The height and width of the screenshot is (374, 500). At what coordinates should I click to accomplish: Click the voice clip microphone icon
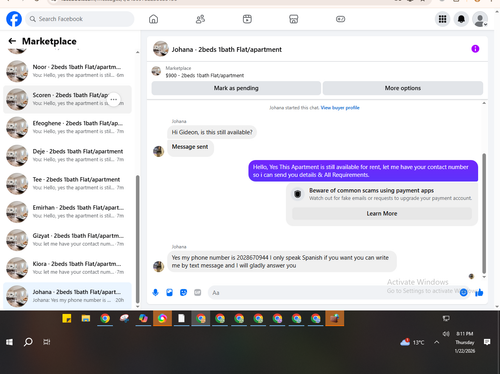click(x=155, y=292)
